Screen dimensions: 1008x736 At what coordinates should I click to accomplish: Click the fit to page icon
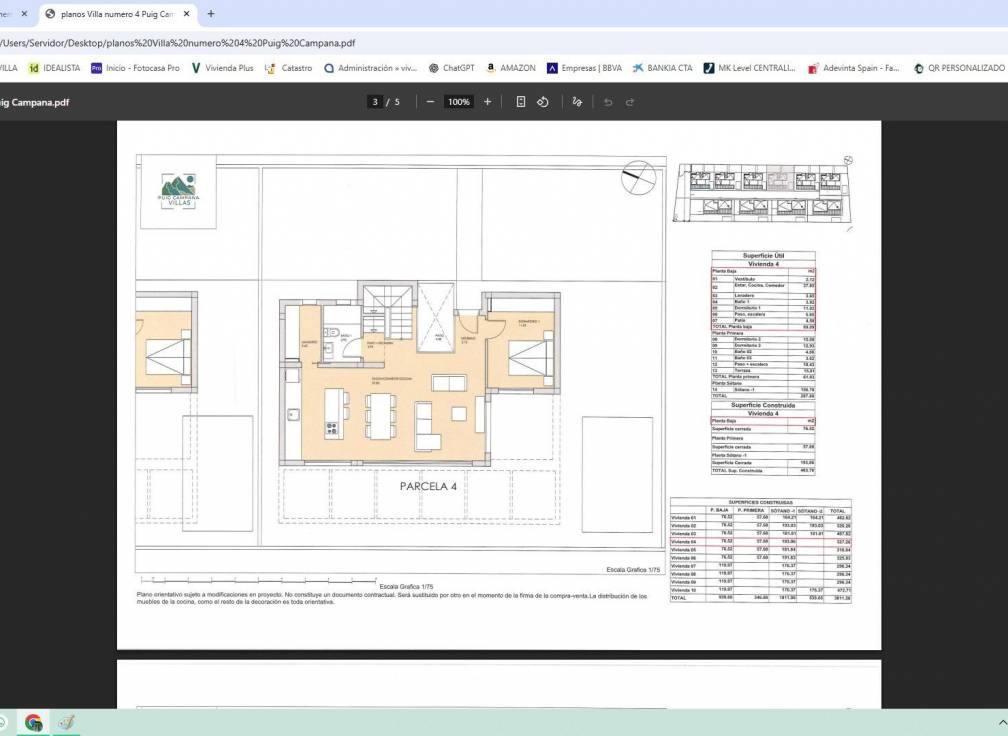point(521,102)
